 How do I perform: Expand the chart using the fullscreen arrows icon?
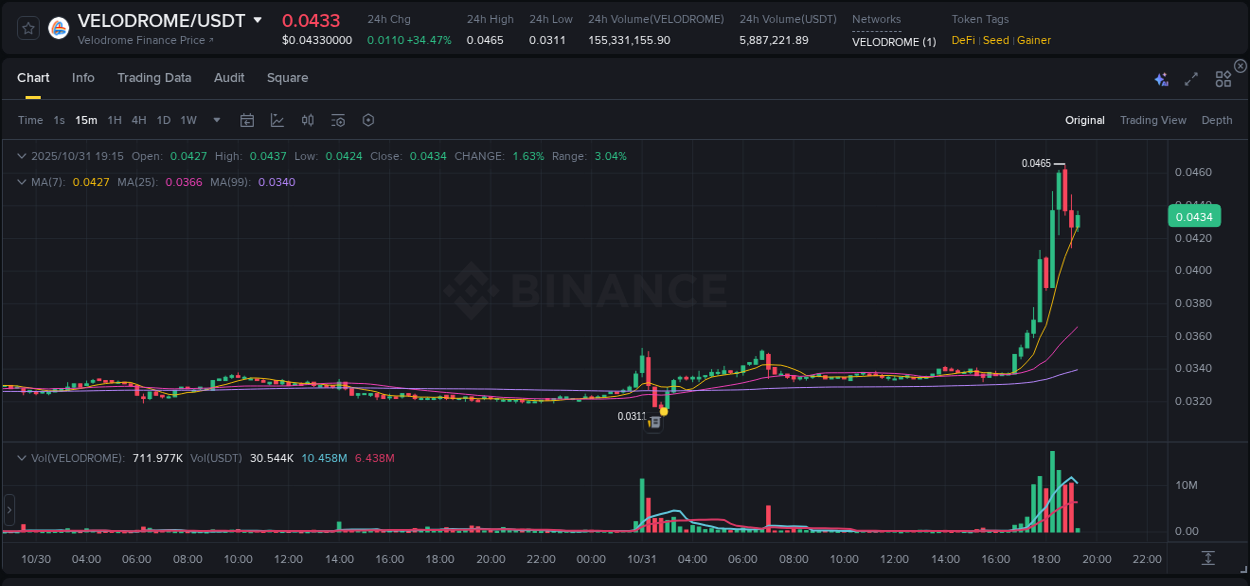(x=1190, y=78)
